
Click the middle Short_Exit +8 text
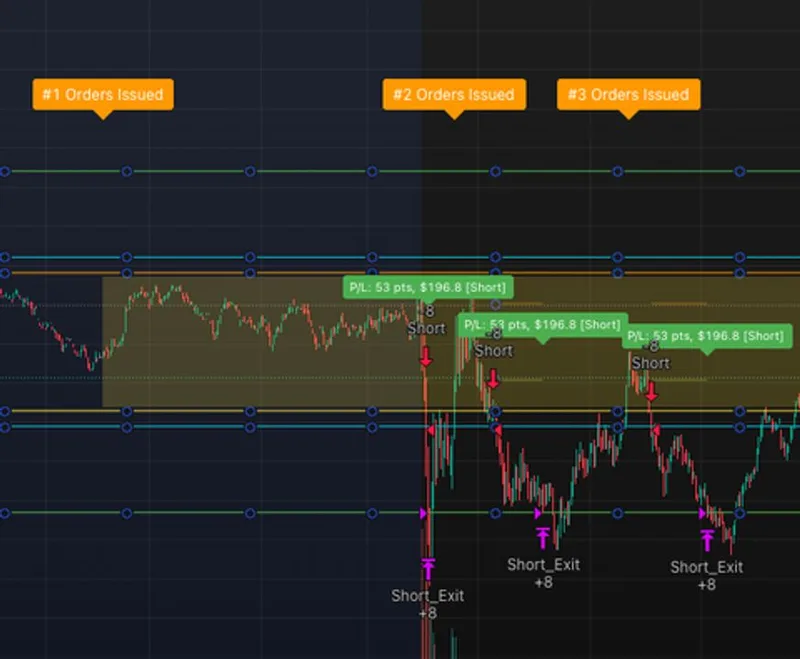click(x=543, y=573)
